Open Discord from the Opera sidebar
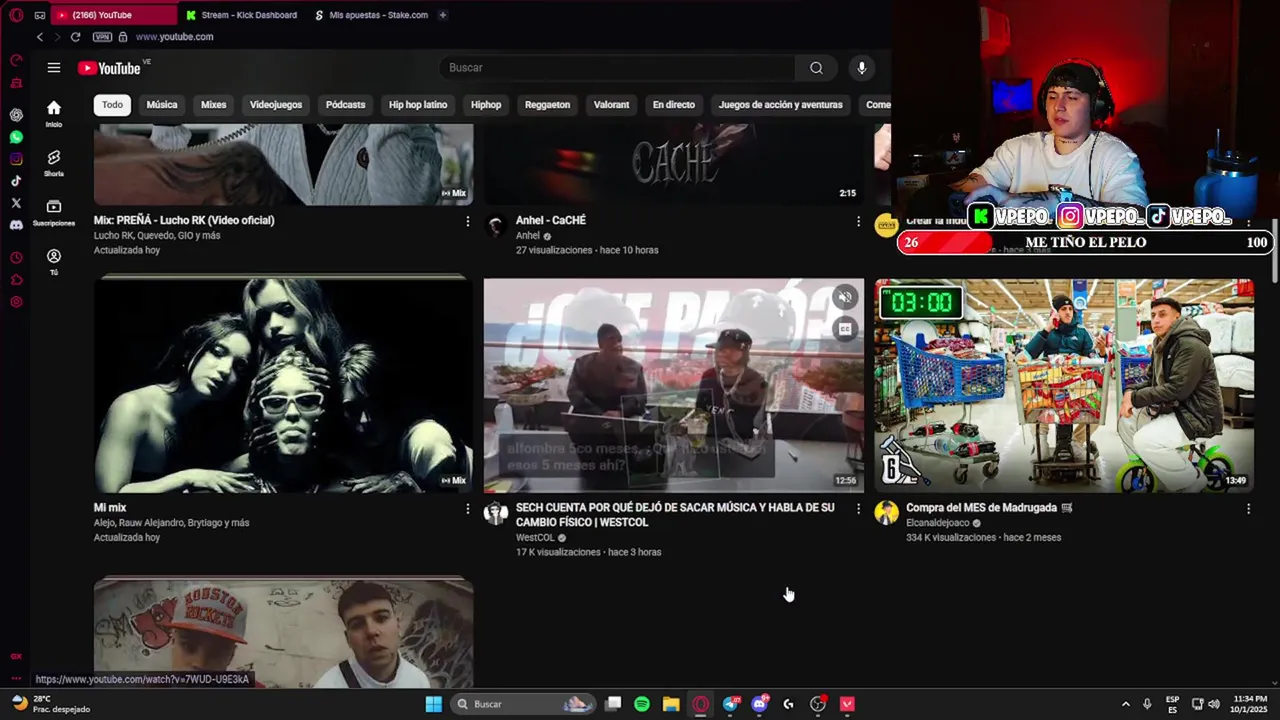 pyautogui.click(x=16, y=225)
